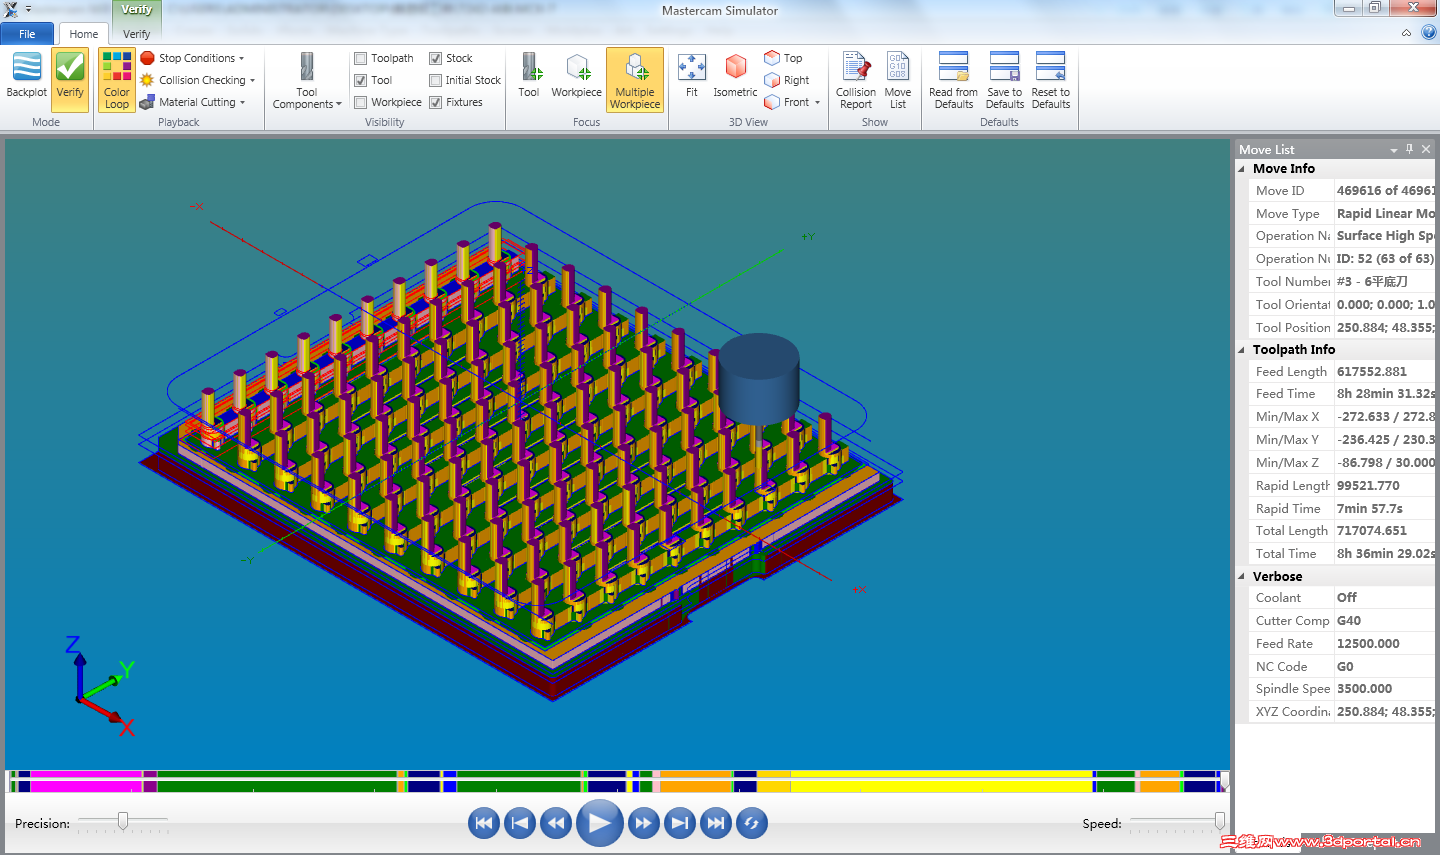Switch to Isometric 3D view
The height and width of the screenshot is (855, 1440).
pyautogui.click(x=735, y=75)
